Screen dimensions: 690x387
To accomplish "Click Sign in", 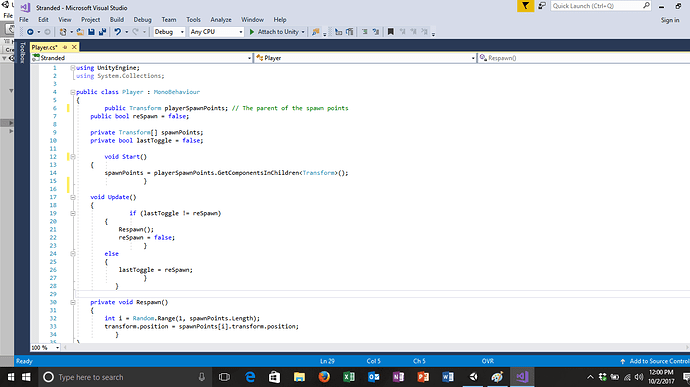I will (670, 20).
